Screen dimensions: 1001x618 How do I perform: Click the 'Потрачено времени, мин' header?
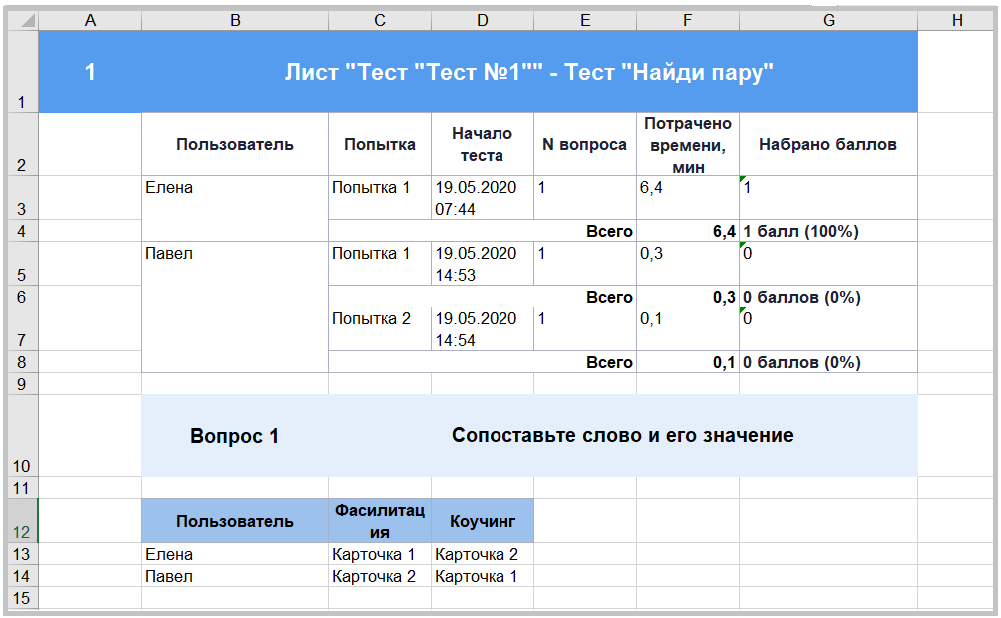(x=688, y=144)
